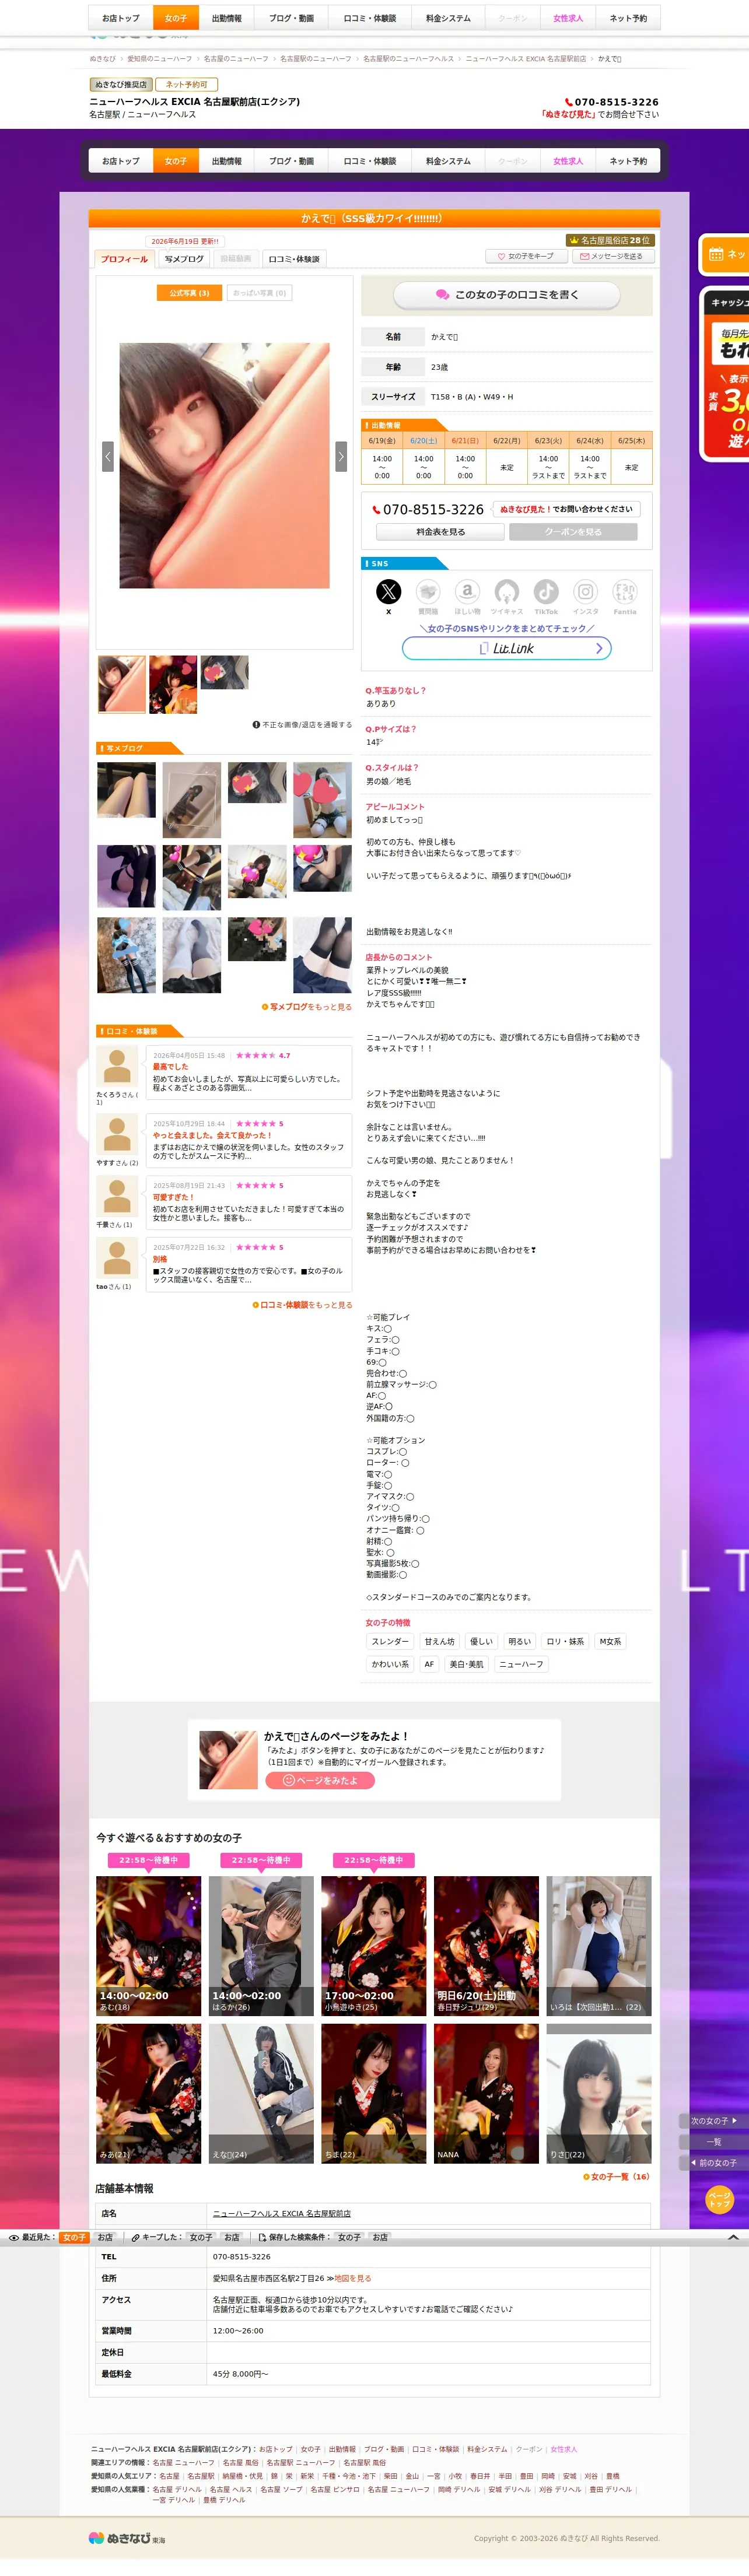Open the TikTok SNS icon
The height and width of the screenshot is (2576, 749).
click(x=546, y=591)
